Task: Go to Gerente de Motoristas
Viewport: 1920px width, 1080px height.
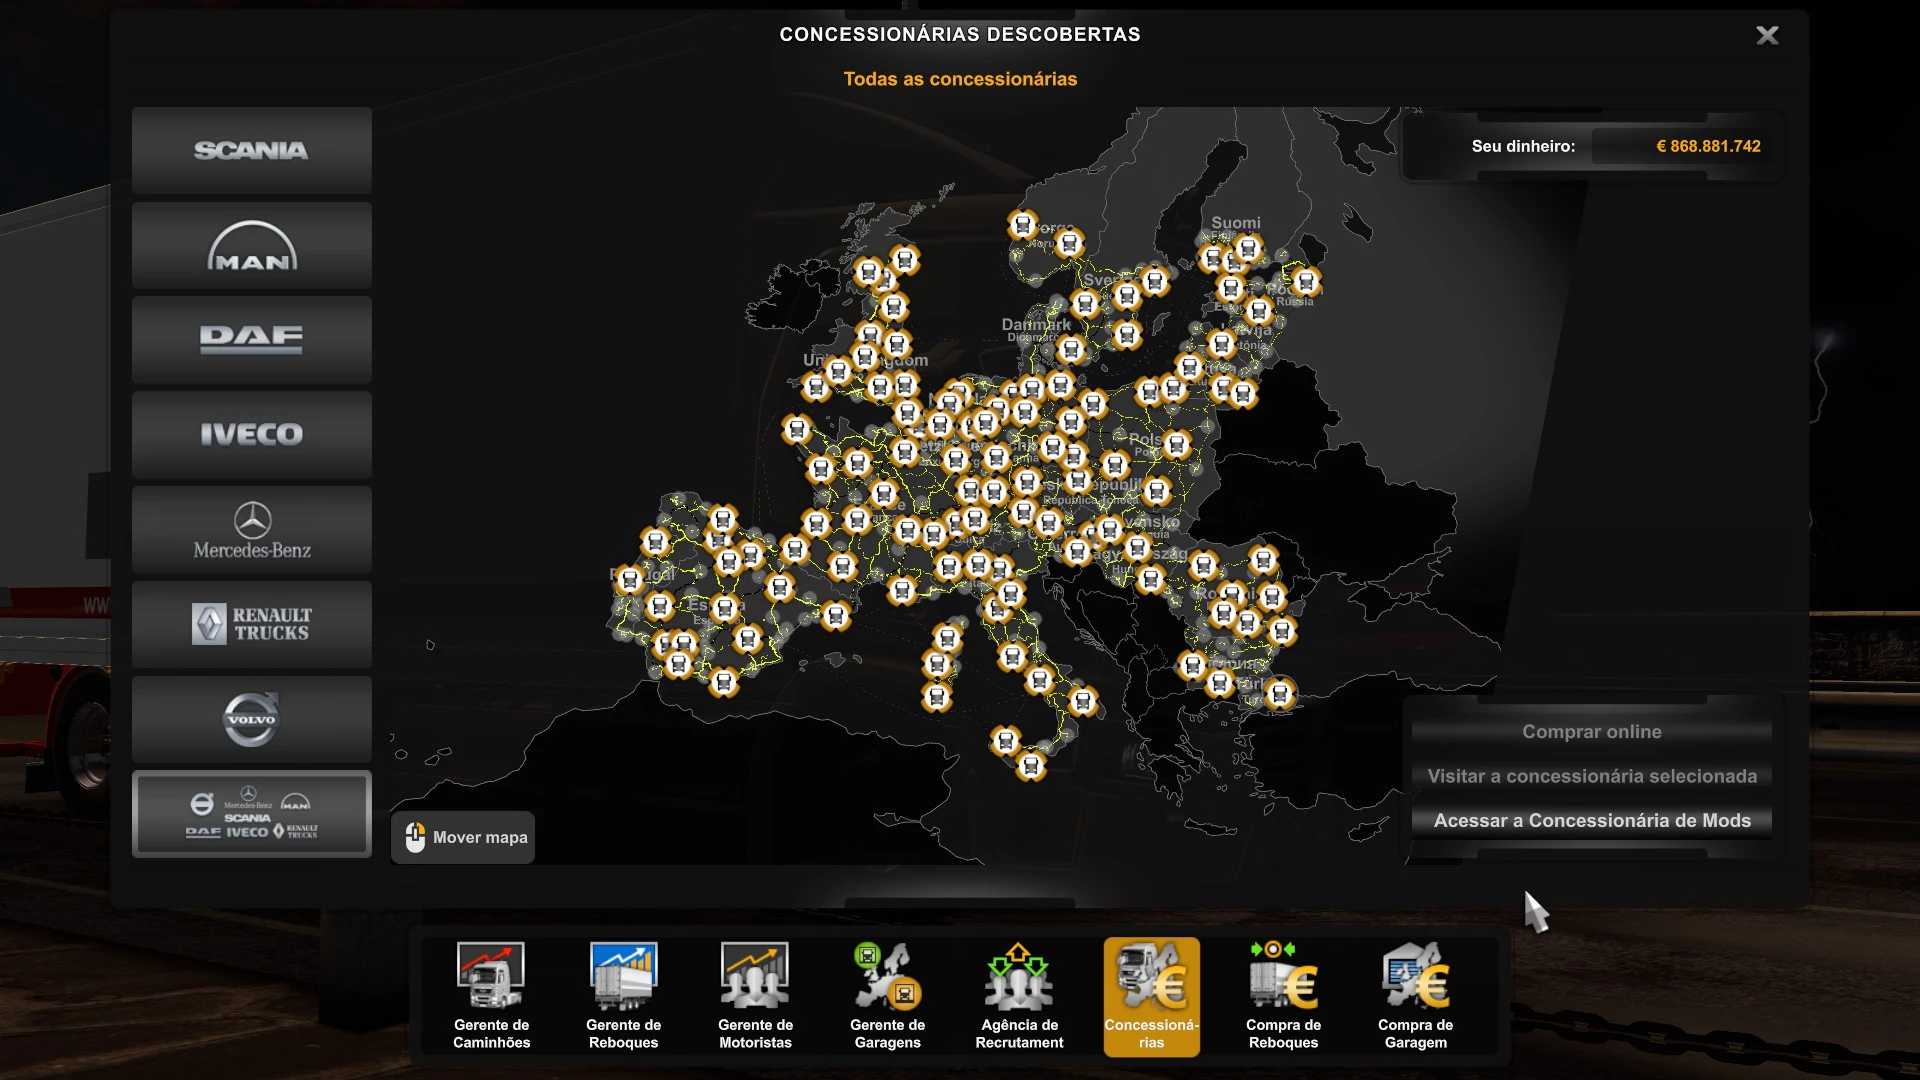Action: 755,996
